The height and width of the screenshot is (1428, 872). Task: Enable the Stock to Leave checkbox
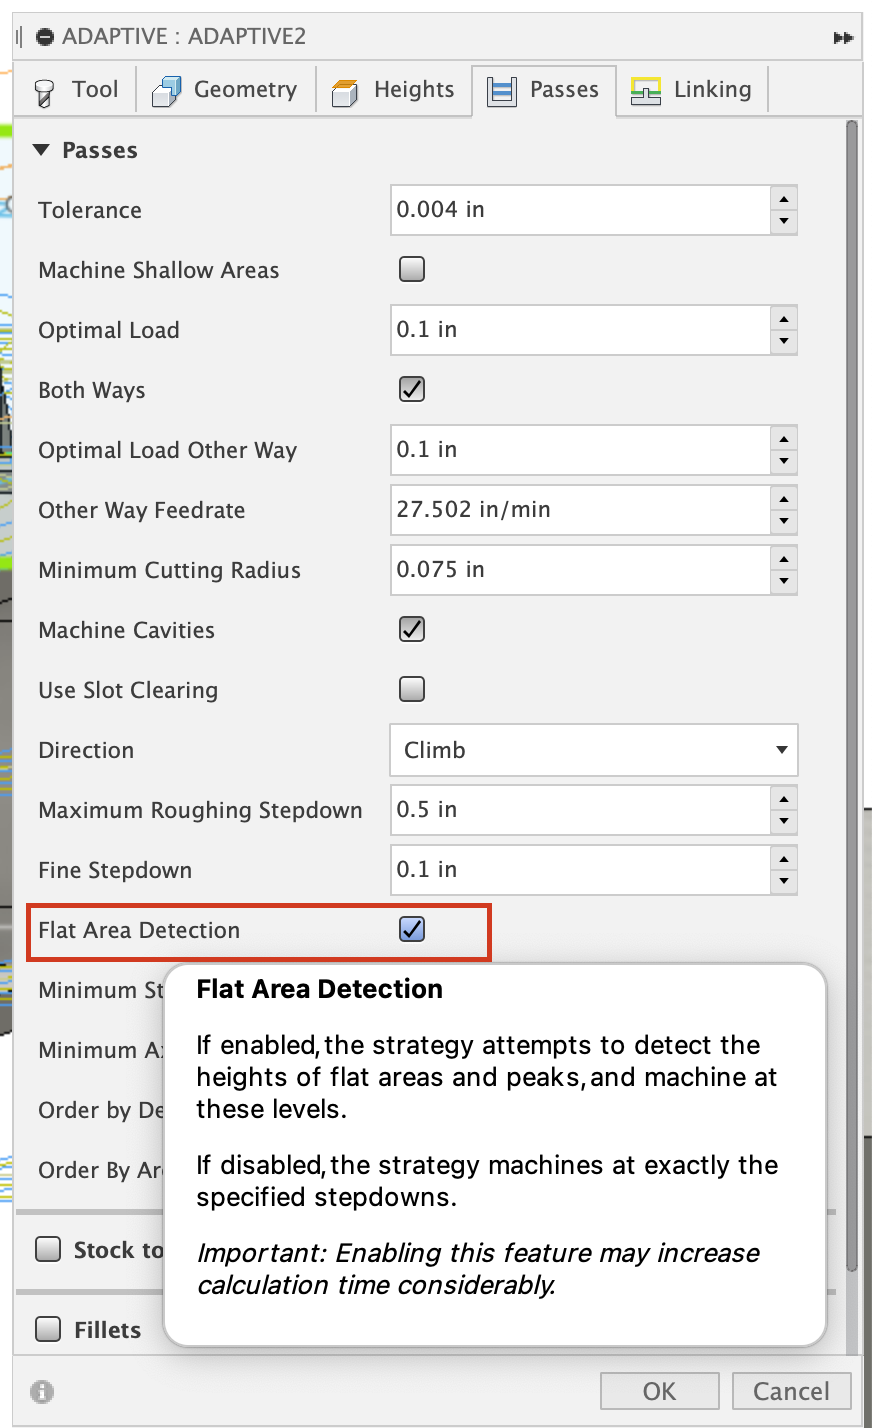[x=47, y=1249]
